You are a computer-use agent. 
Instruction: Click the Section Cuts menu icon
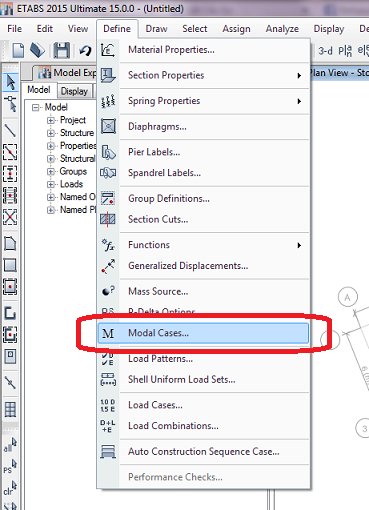108,219
